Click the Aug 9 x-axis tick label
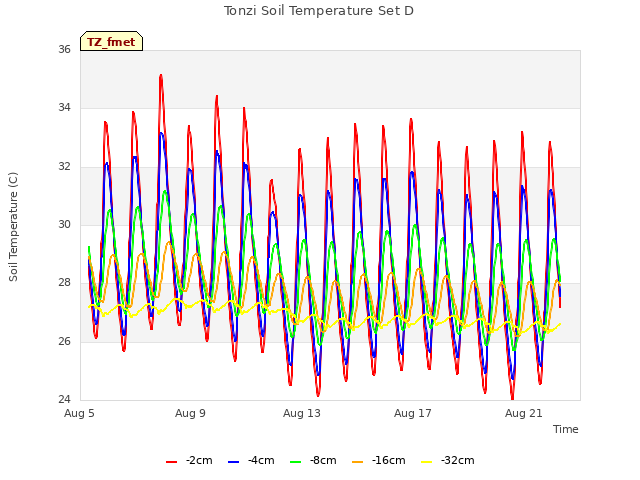Screen dimensions: 640x480 (190, 413)
